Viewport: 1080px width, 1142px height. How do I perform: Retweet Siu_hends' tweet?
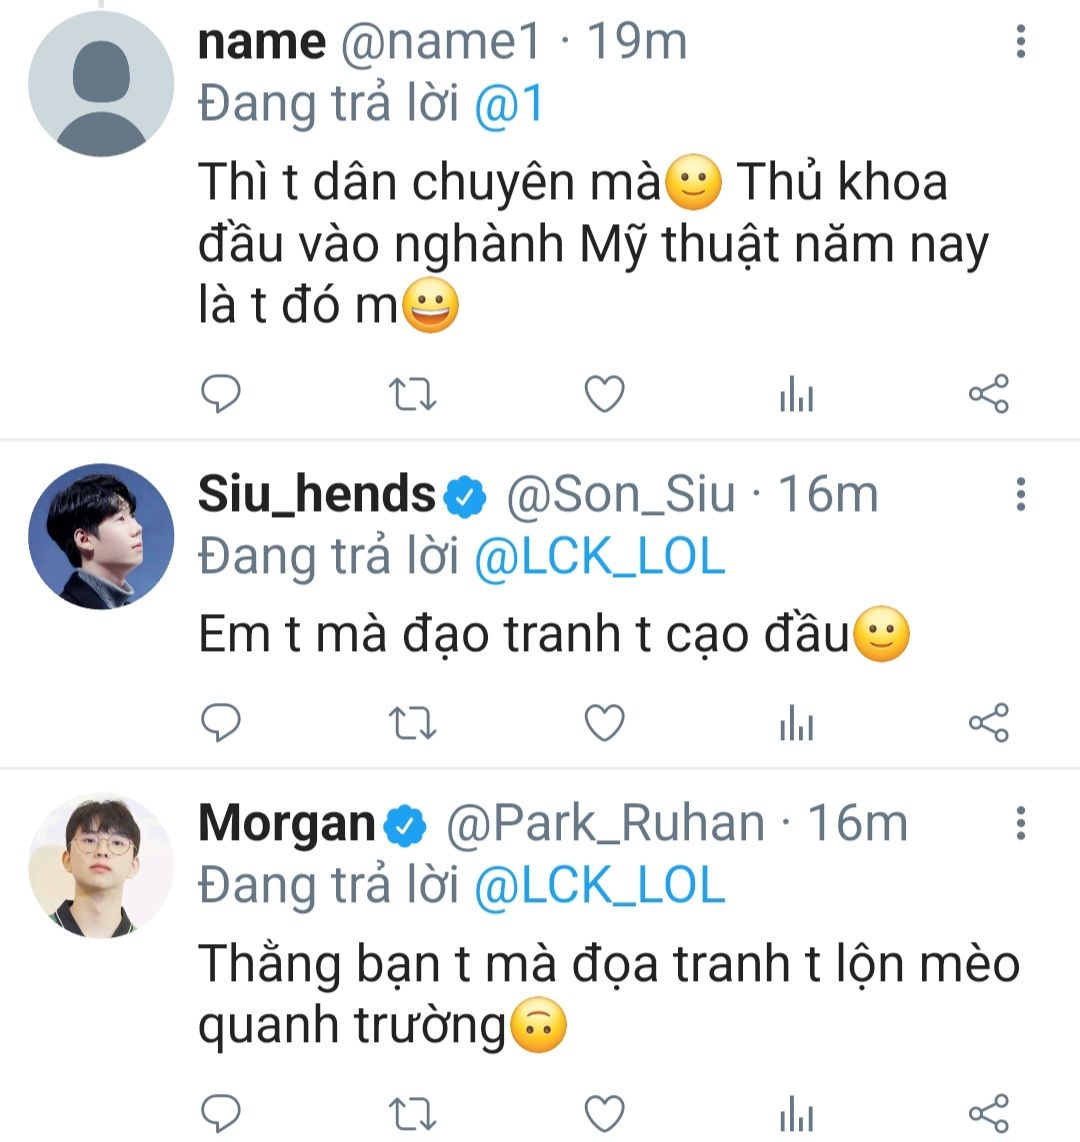pyautogui.click(x=412, y=723)
